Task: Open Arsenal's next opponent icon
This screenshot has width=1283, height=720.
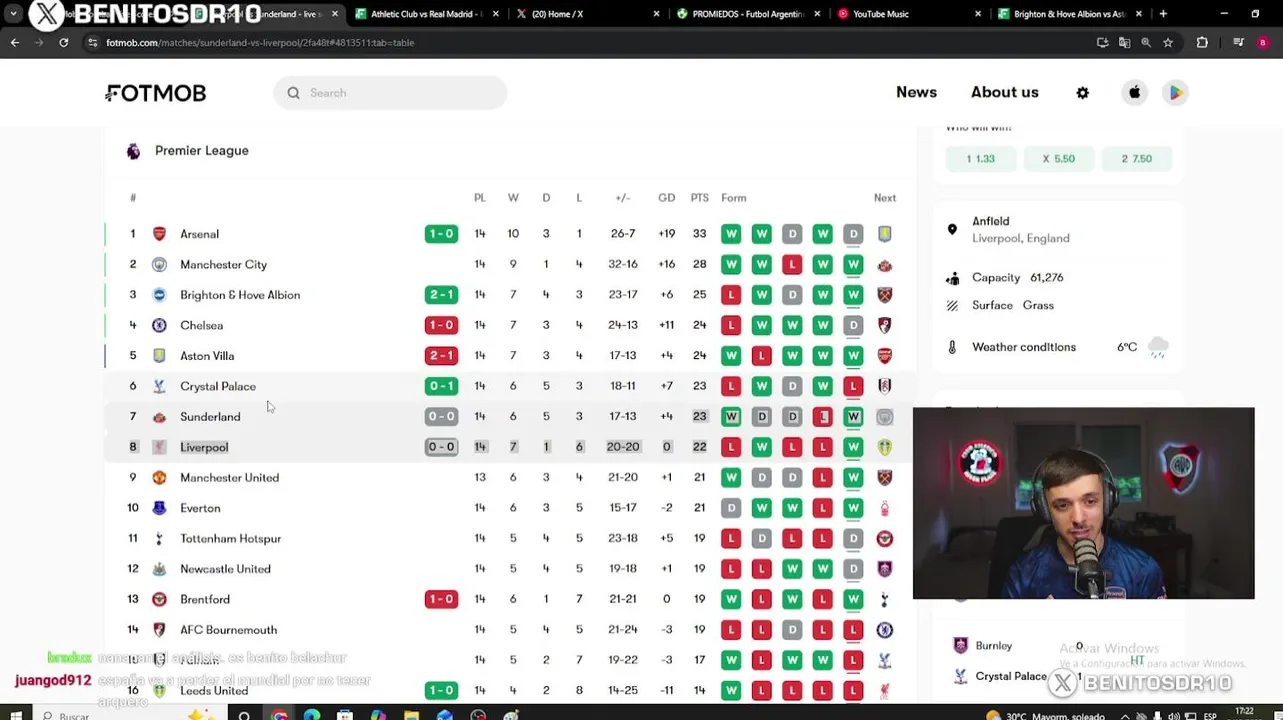Action: coord(885,234)
